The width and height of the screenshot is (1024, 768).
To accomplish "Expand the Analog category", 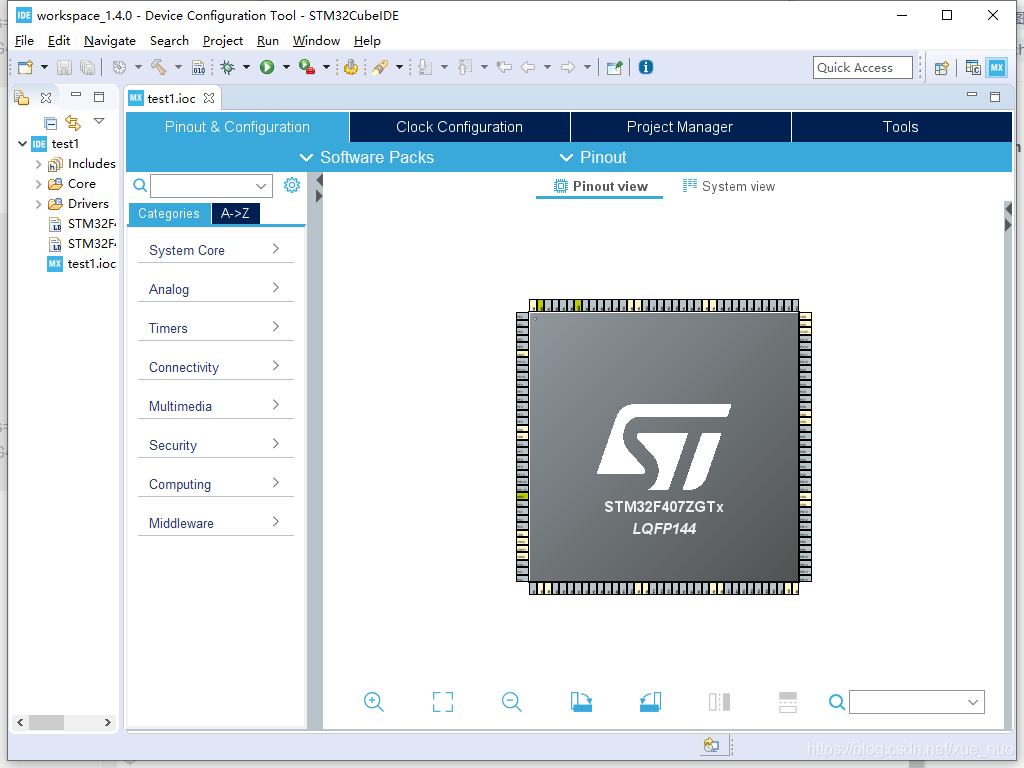I will pos(216,289).
